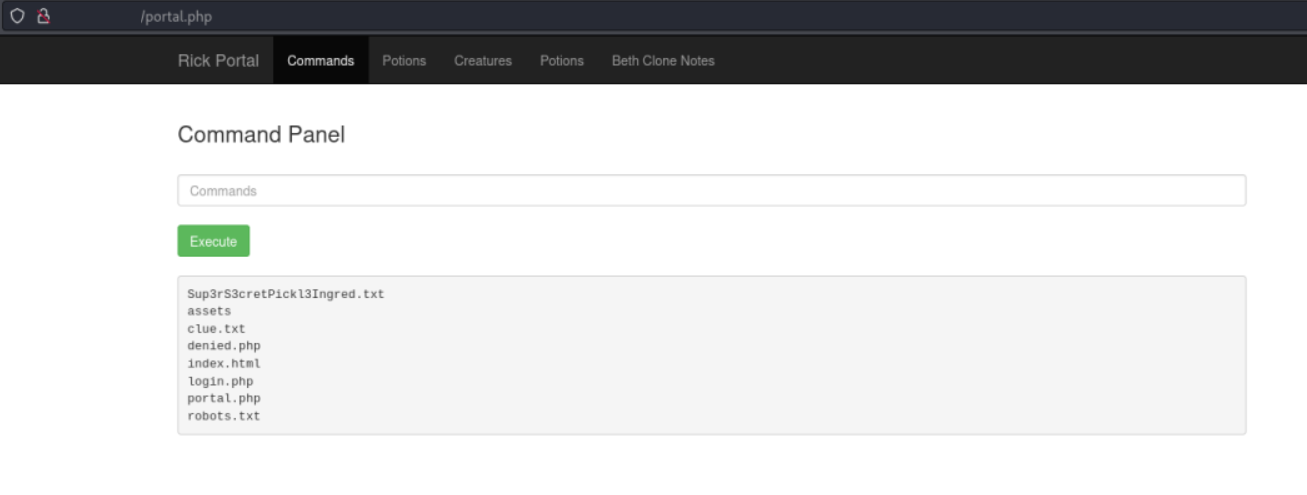Select the Commands nav tab
1307x495 pixels.
click(x=320, y=61)
